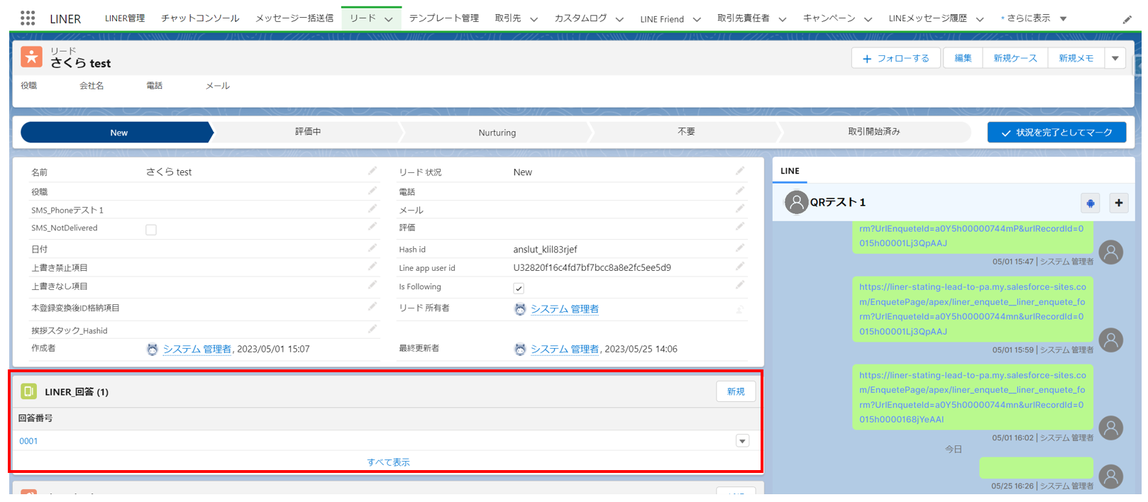
Task: Click the plus icon in the LINE panel
Action: [x=1119, y=203]
